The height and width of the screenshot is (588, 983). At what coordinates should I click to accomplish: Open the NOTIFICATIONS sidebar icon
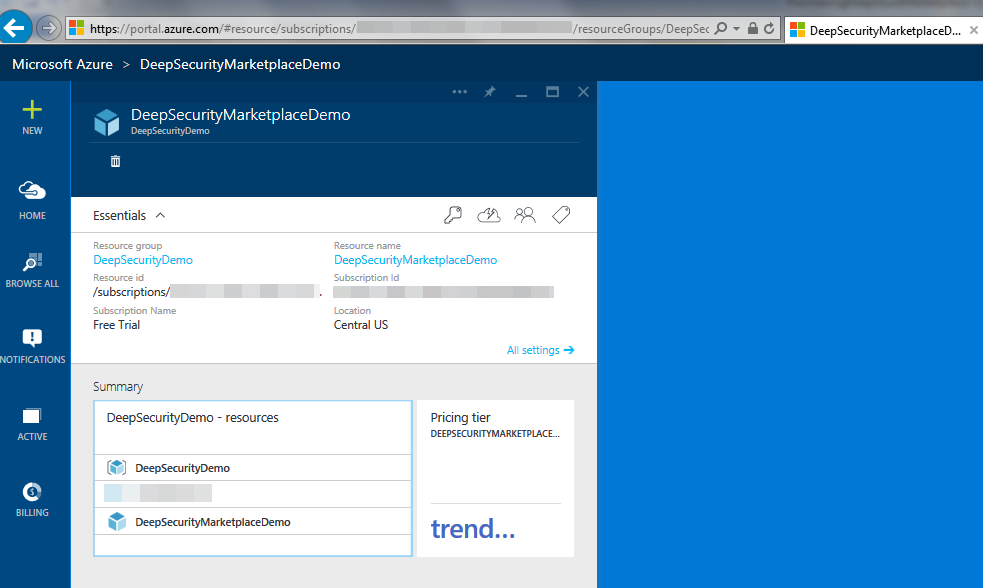tap(32, 340)
